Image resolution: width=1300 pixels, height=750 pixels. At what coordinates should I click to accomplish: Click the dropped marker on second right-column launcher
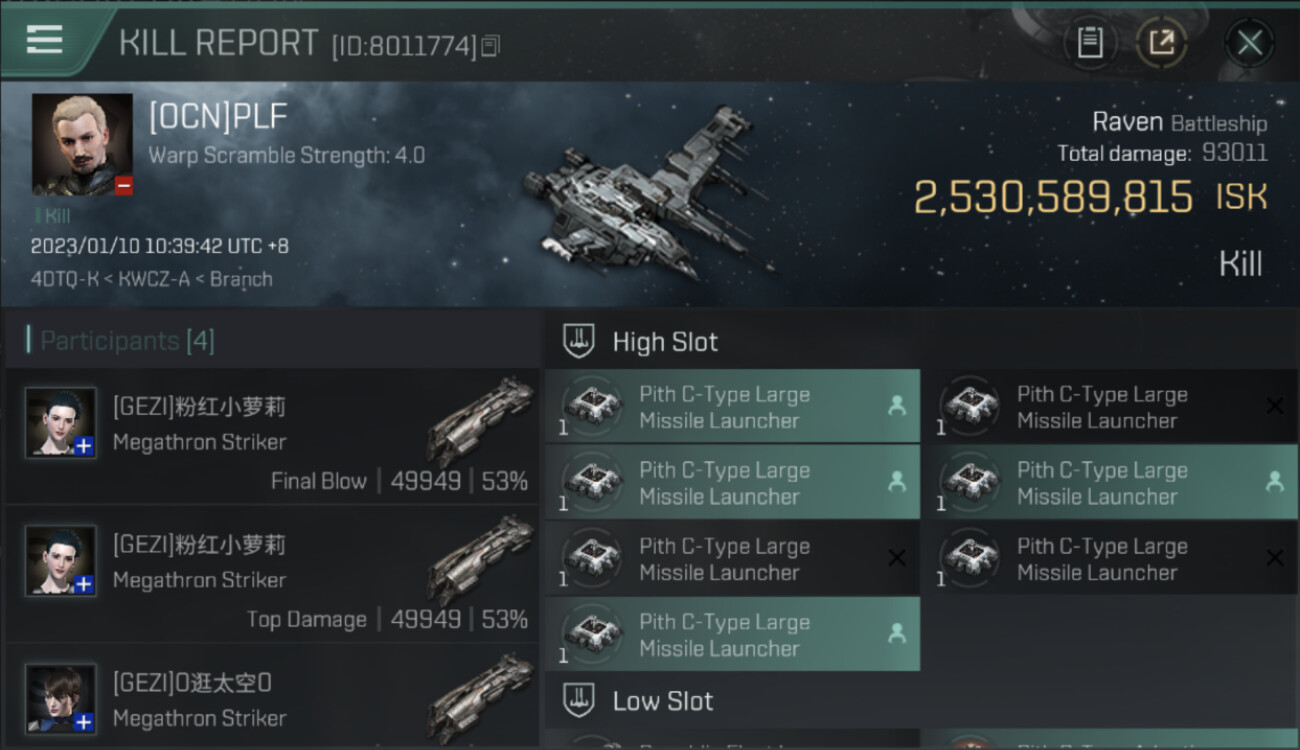point(1274,482)
